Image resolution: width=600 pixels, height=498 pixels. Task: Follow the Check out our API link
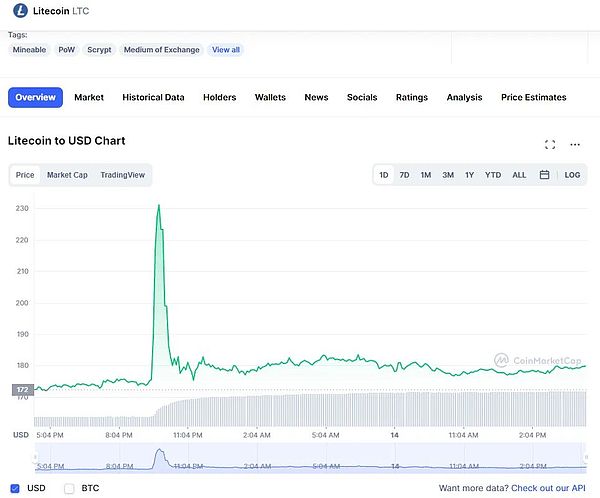[548, 488]
